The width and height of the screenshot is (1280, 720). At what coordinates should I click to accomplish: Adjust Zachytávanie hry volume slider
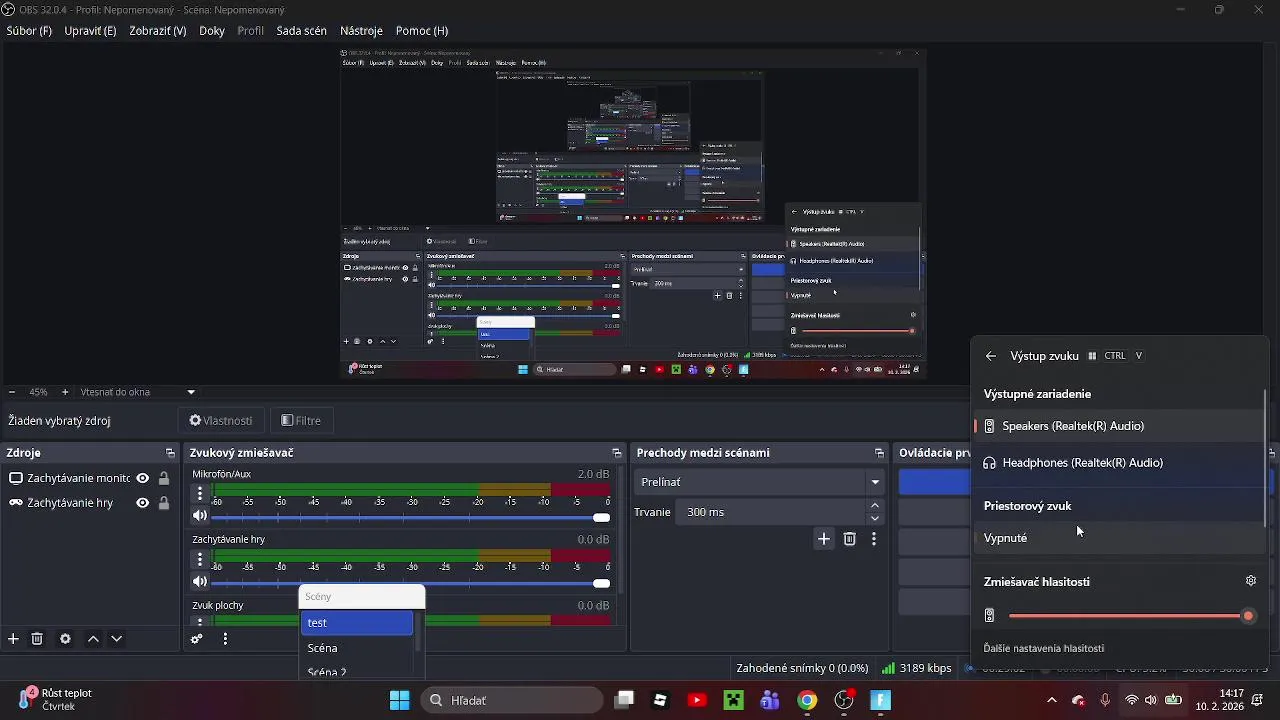[410, 583]
